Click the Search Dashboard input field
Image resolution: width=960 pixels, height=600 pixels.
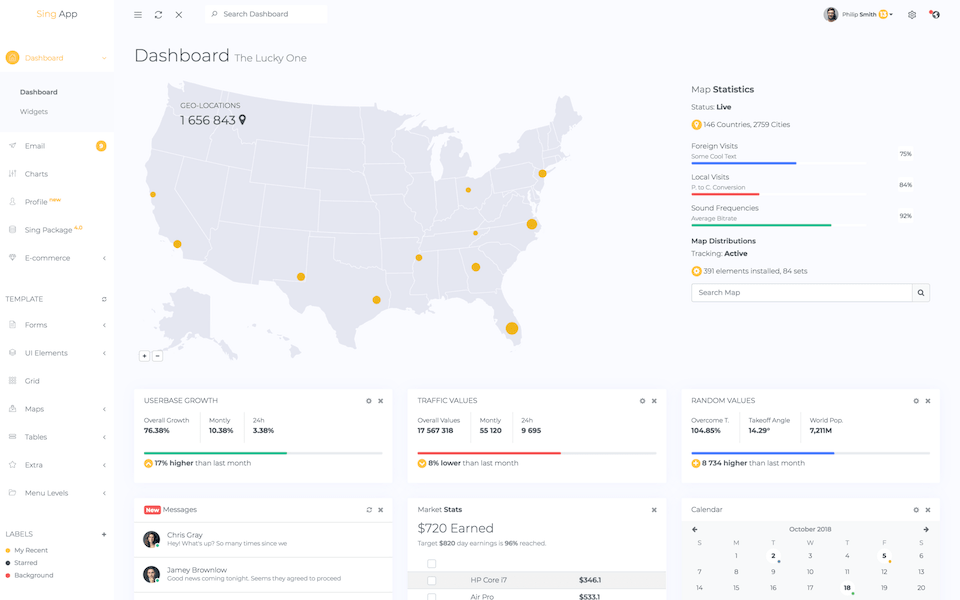click(x=270, y=14)
